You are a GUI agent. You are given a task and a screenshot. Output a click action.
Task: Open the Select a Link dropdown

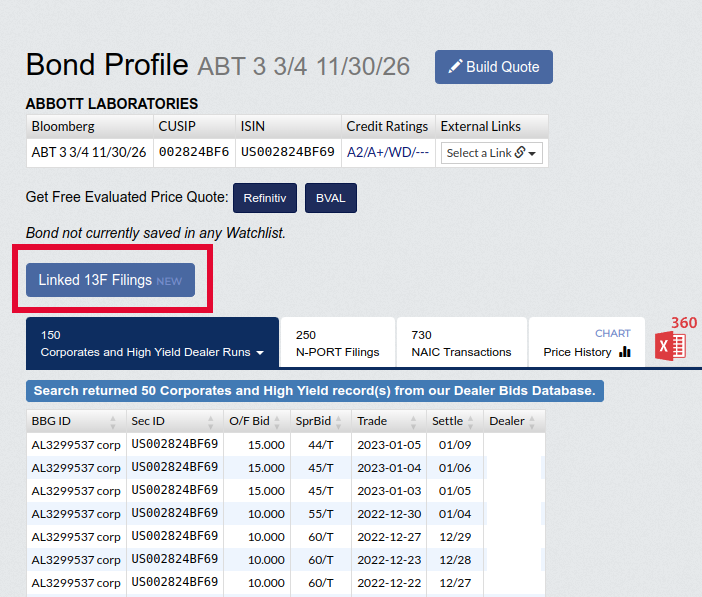coord(492,153)
